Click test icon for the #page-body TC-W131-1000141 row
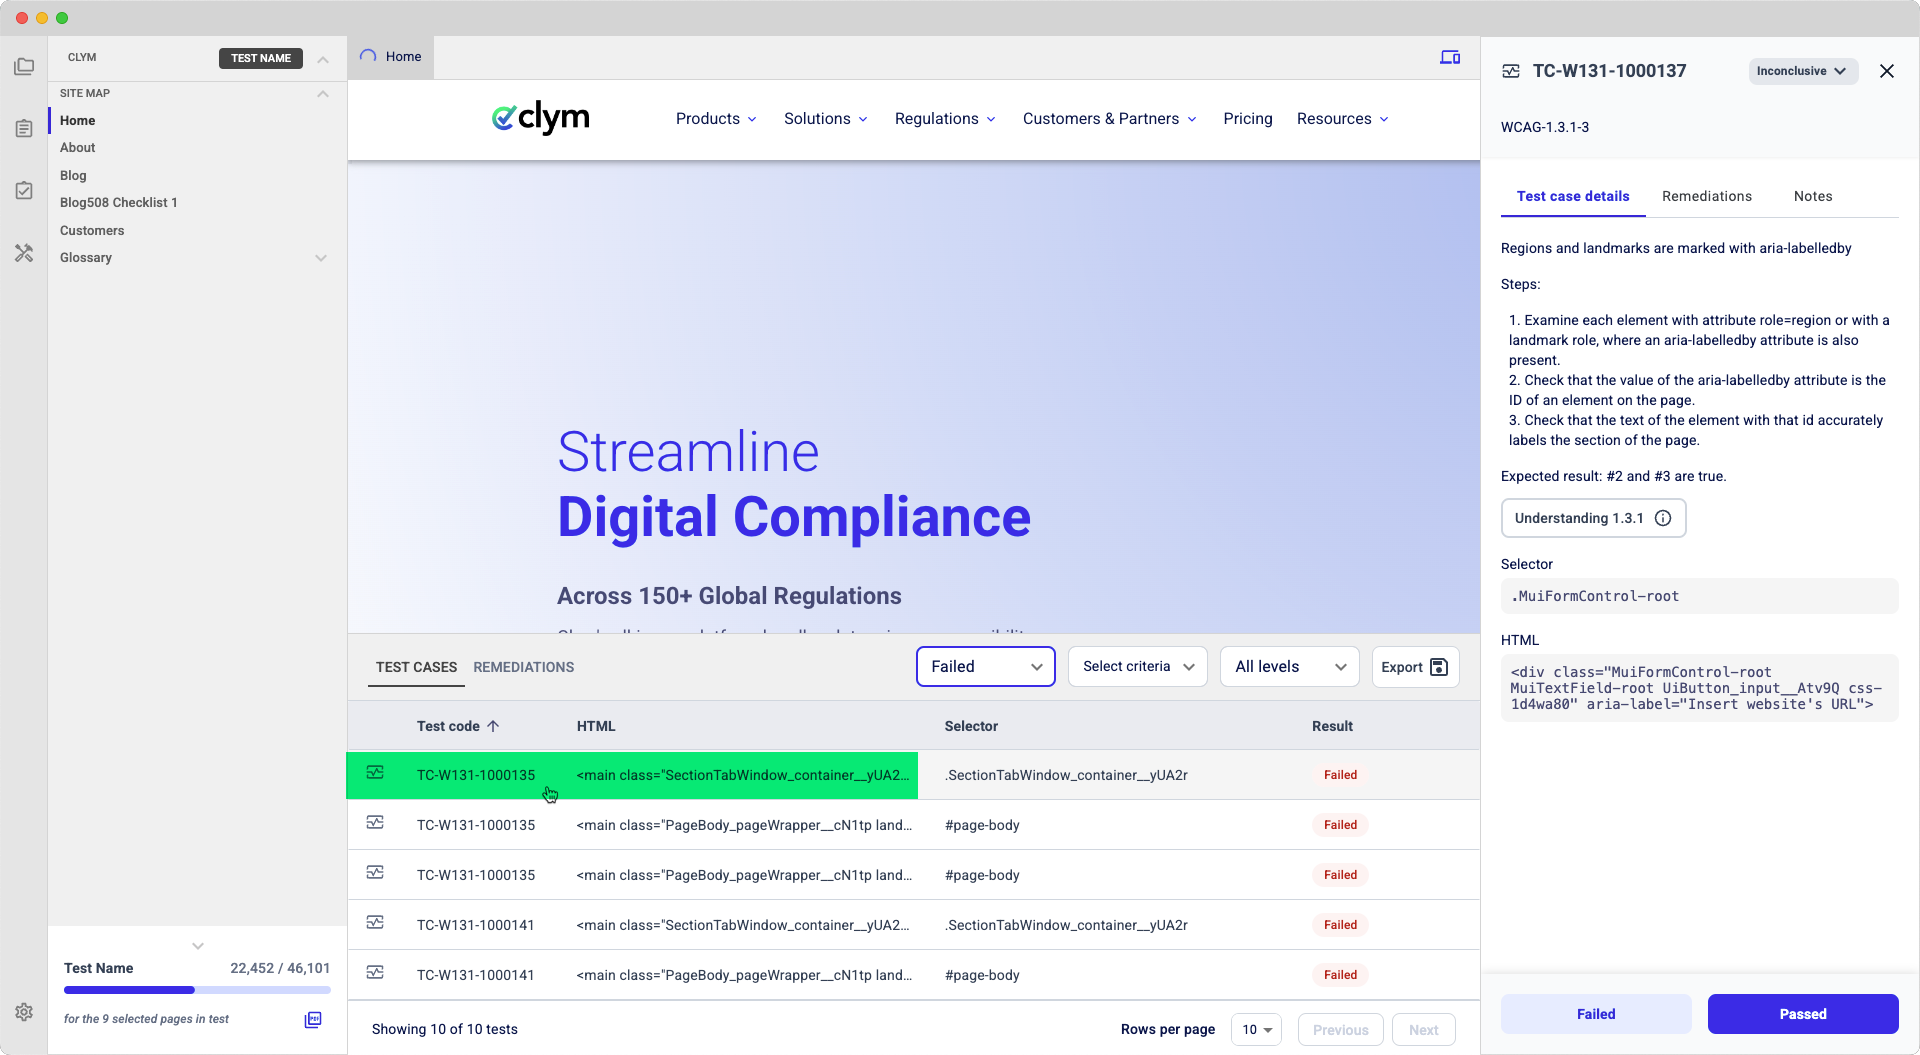Image resolution: width=1920 pixels, height=1055 pixels. pyautogui.click(x=375, y=972)
